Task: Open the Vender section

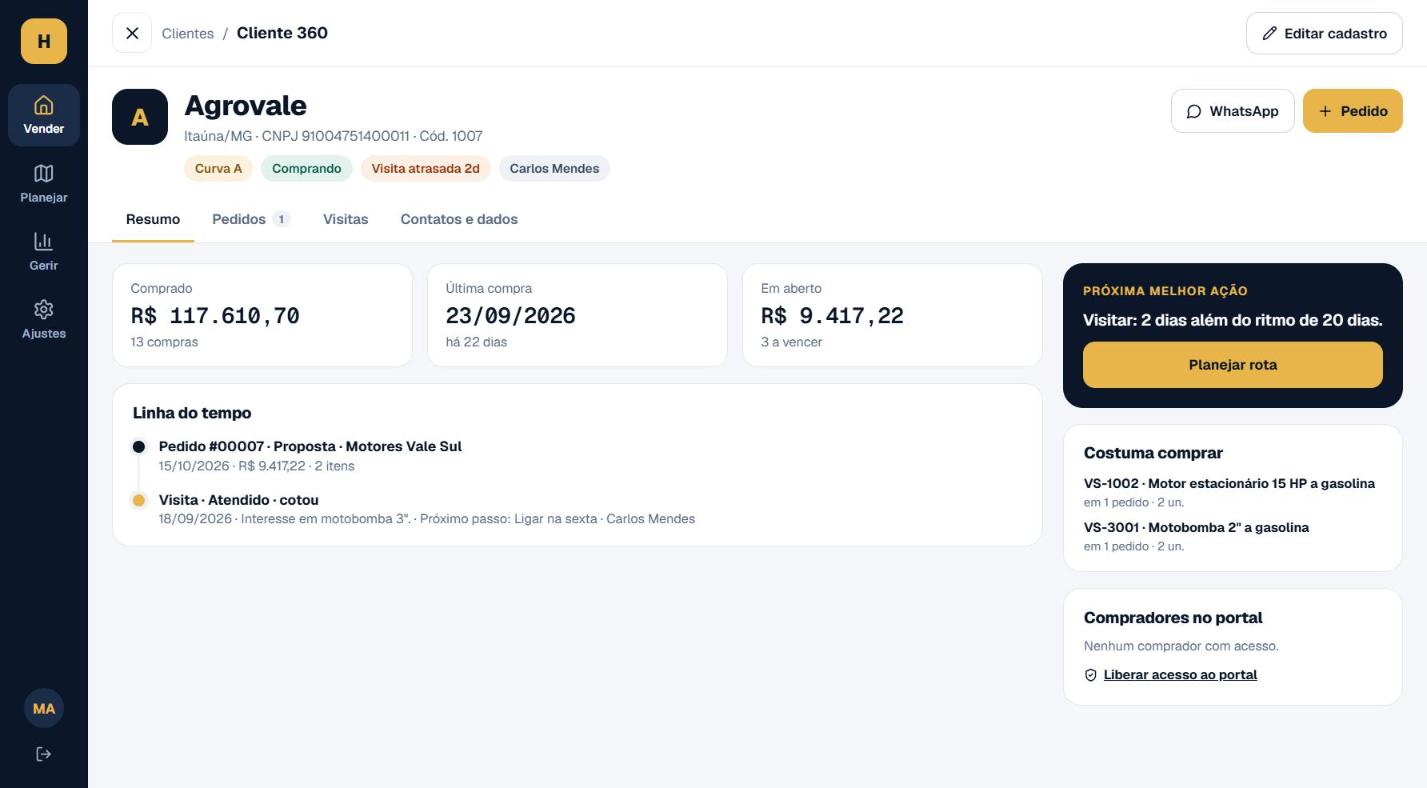Action: pyautogui.click(x=44, y=116)
